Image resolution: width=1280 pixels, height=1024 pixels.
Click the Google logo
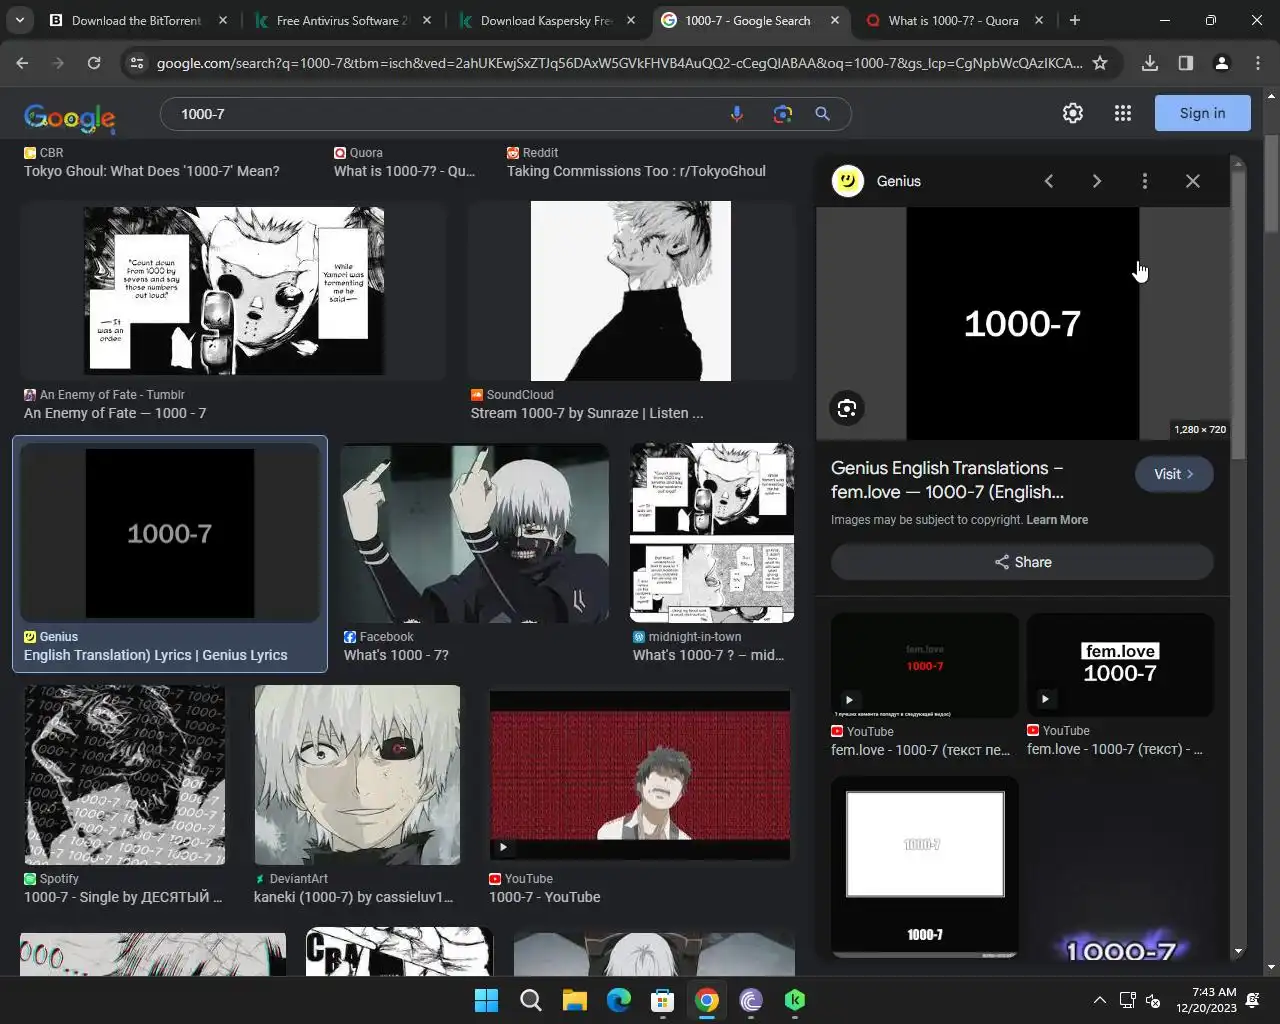69,117
